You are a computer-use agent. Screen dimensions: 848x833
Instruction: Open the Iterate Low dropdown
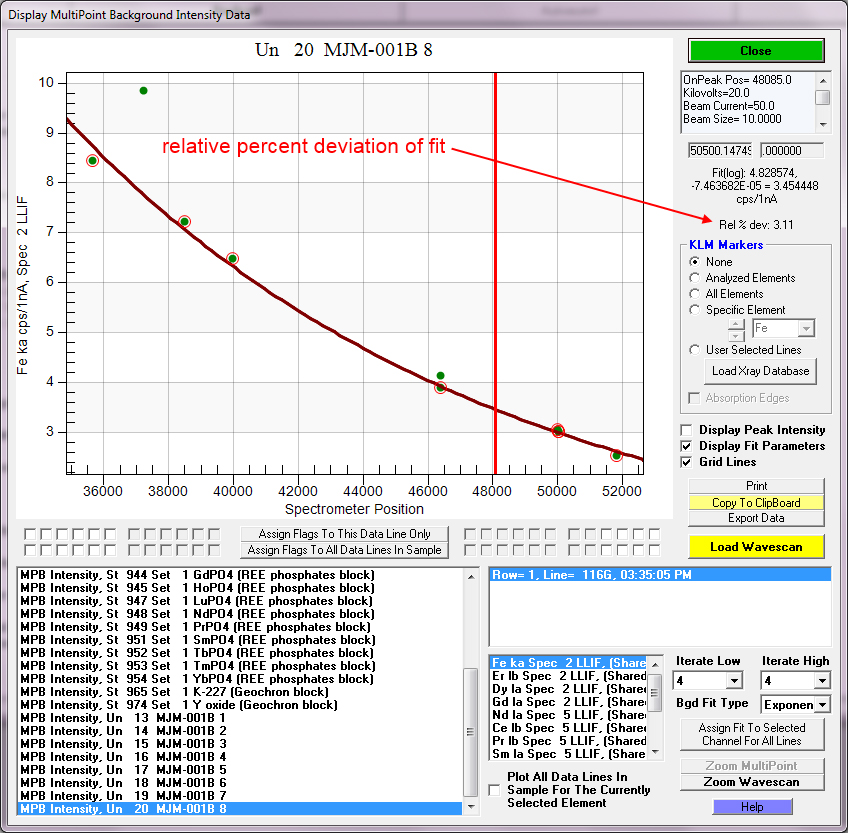pyautogui.click(x=734, y=681)
